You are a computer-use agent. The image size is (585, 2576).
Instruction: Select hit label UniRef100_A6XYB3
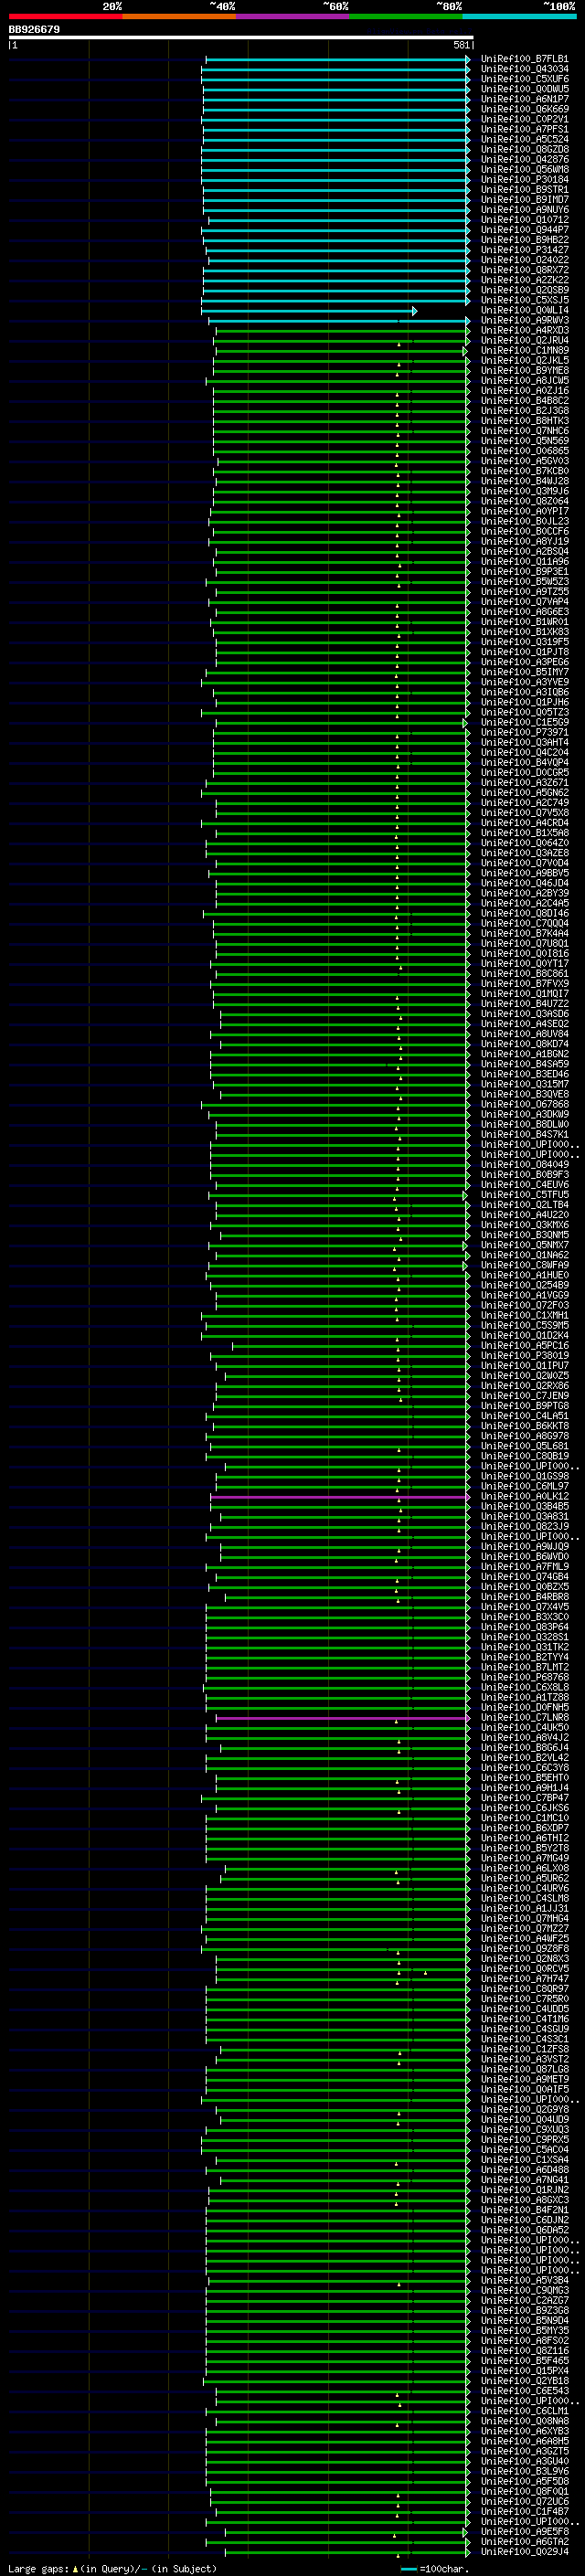coord(524,2431)
